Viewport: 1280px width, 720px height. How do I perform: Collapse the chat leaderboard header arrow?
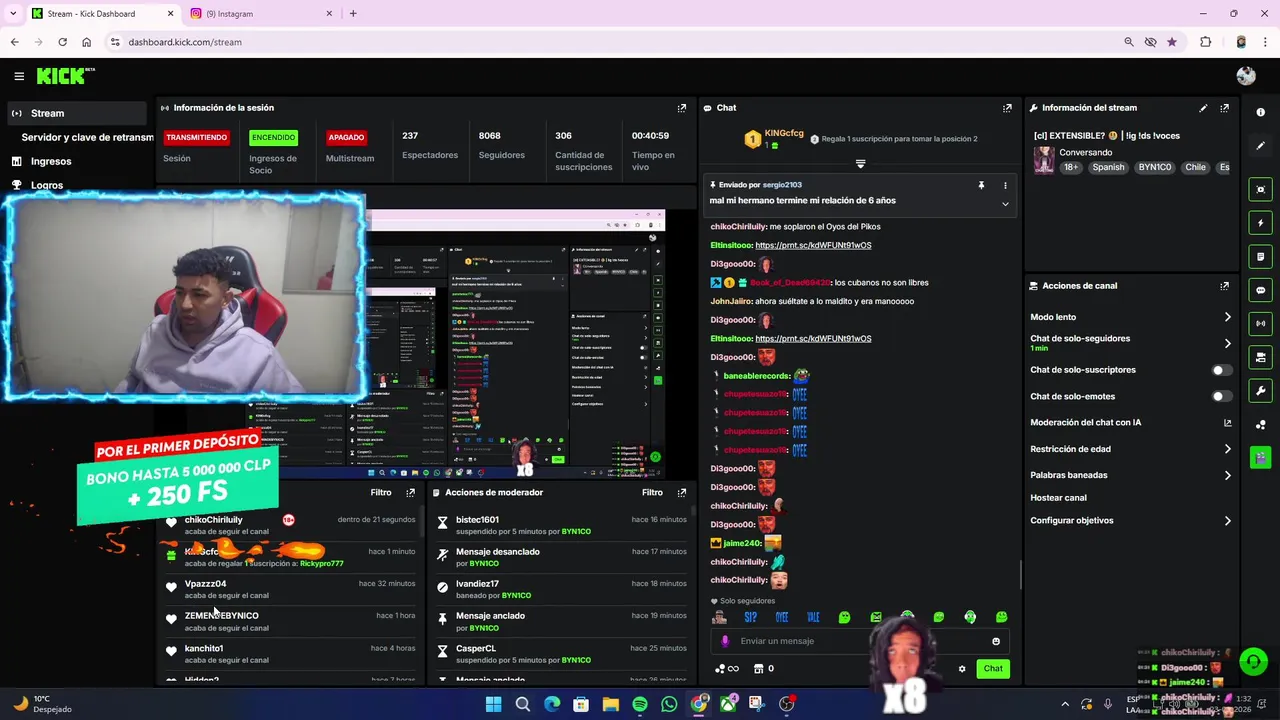(x=860, y=163)
